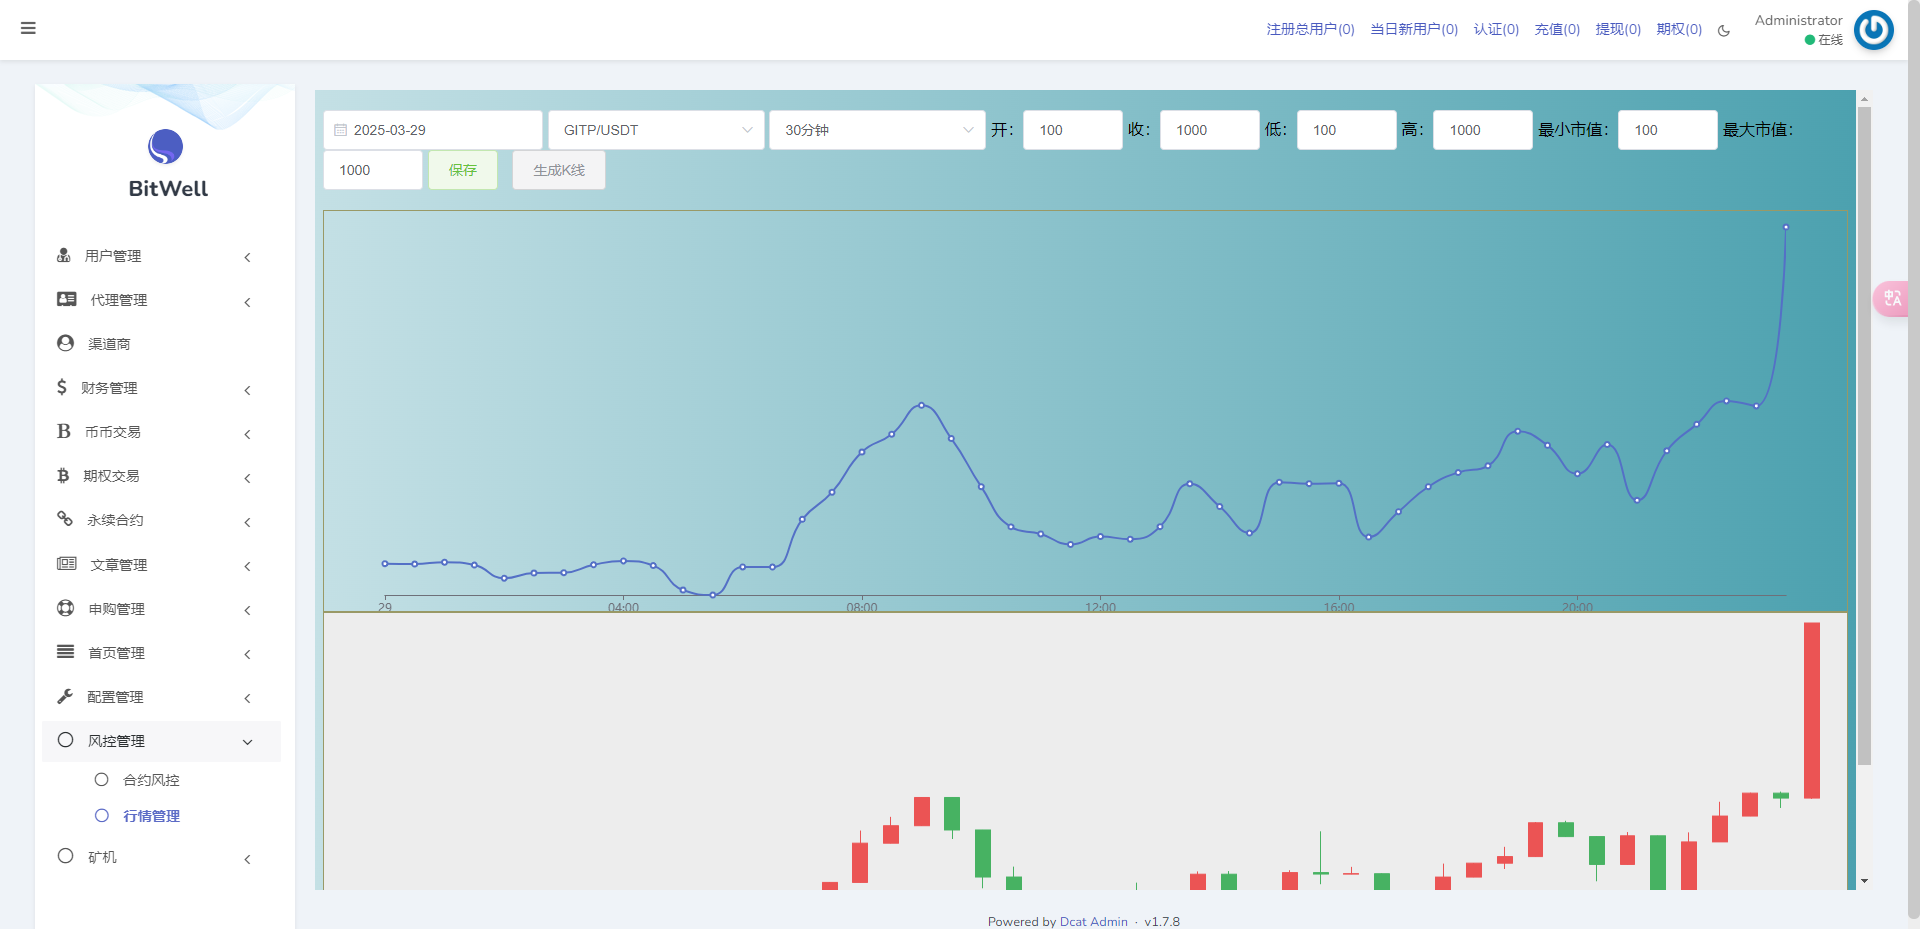Expand the 财务管理 menu chevron
1920x929 pixels.
click(x=247, y=389)
